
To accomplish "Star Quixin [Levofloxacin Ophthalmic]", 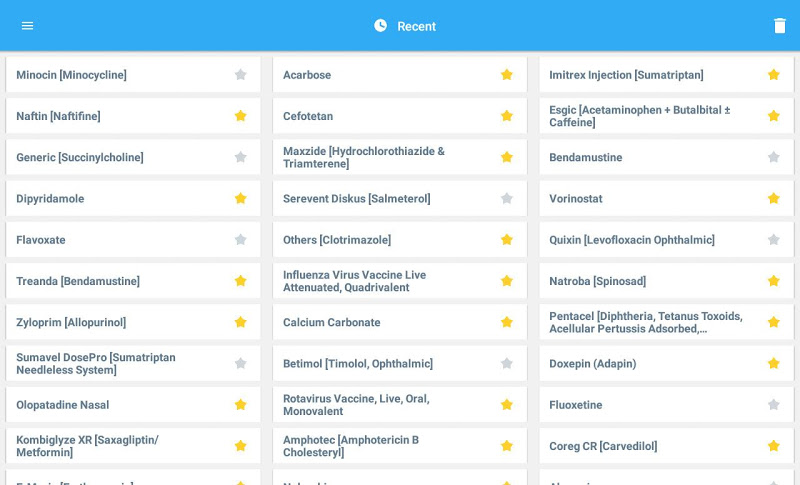I will (773, 240).
